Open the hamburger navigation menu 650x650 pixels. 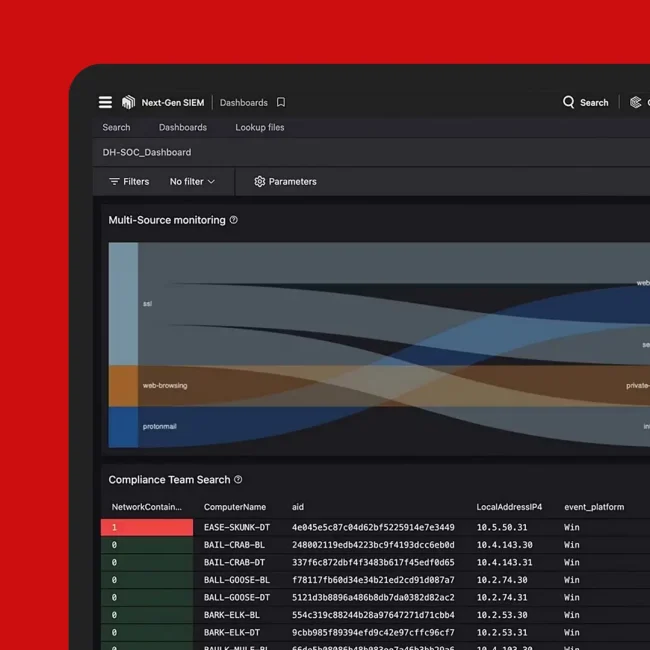click(105, 102)
